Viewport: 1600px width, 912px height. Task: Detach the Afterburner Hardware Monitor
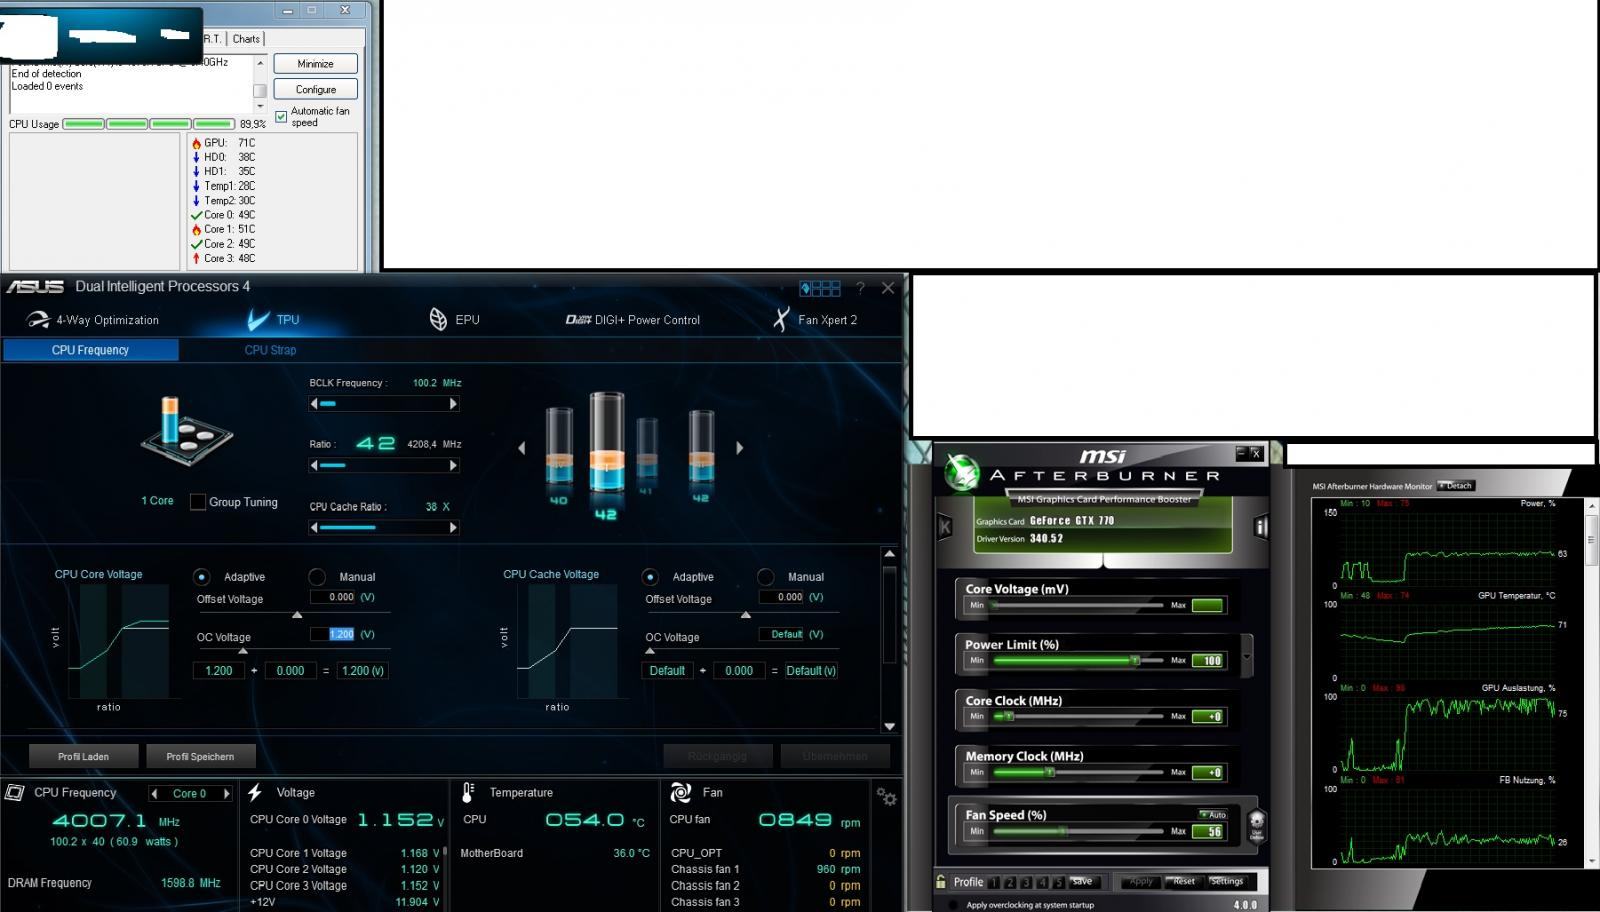[1456, 486]
